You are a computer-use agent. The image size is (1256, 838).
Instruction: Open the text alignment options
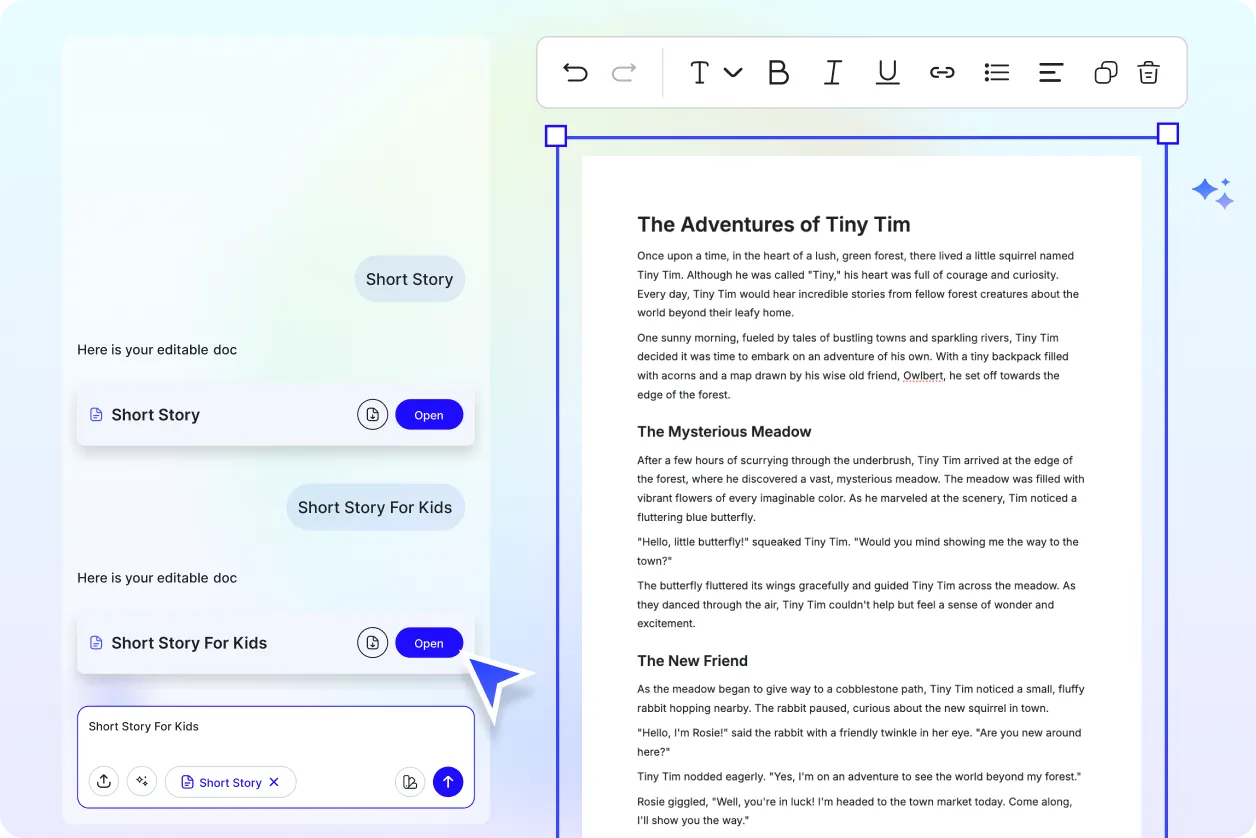(1050, 72)
